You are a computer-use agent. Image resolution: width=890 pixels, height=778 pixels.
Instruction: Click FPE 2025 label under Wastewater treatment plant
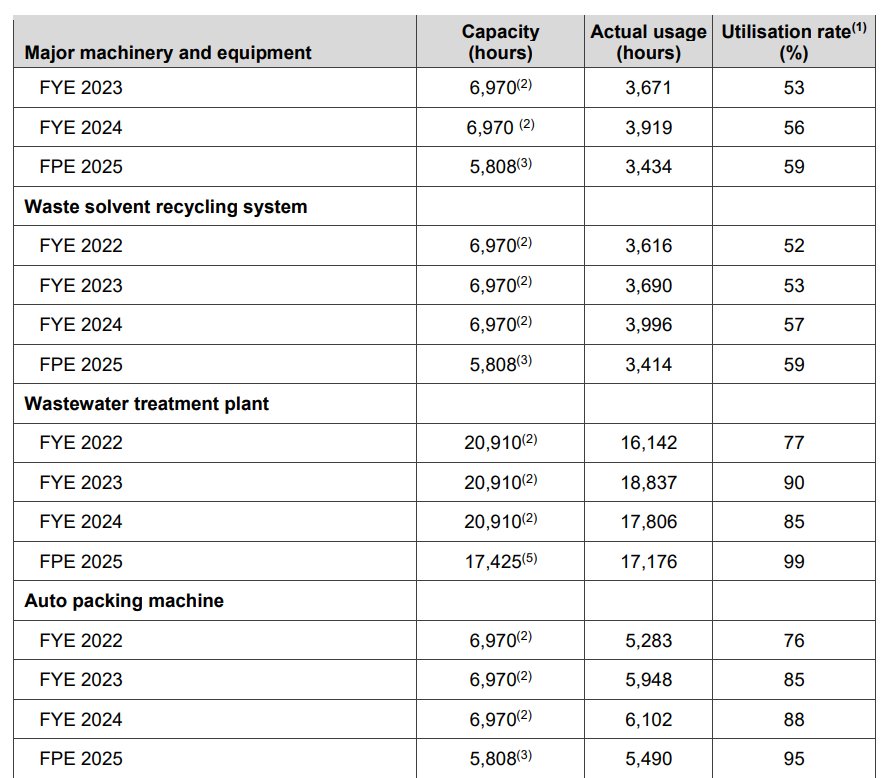(x=81, y=562)
